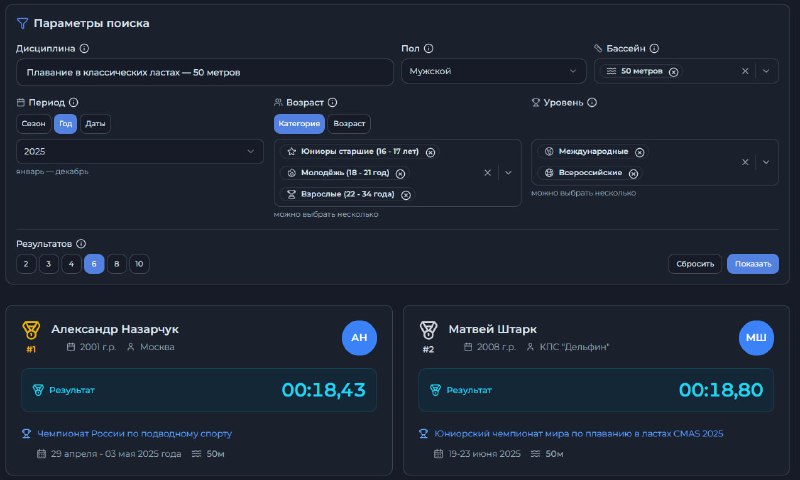Remove the Юниоры старшие age tag
Viewport: 800px width, 480px height.
[430, 152]
